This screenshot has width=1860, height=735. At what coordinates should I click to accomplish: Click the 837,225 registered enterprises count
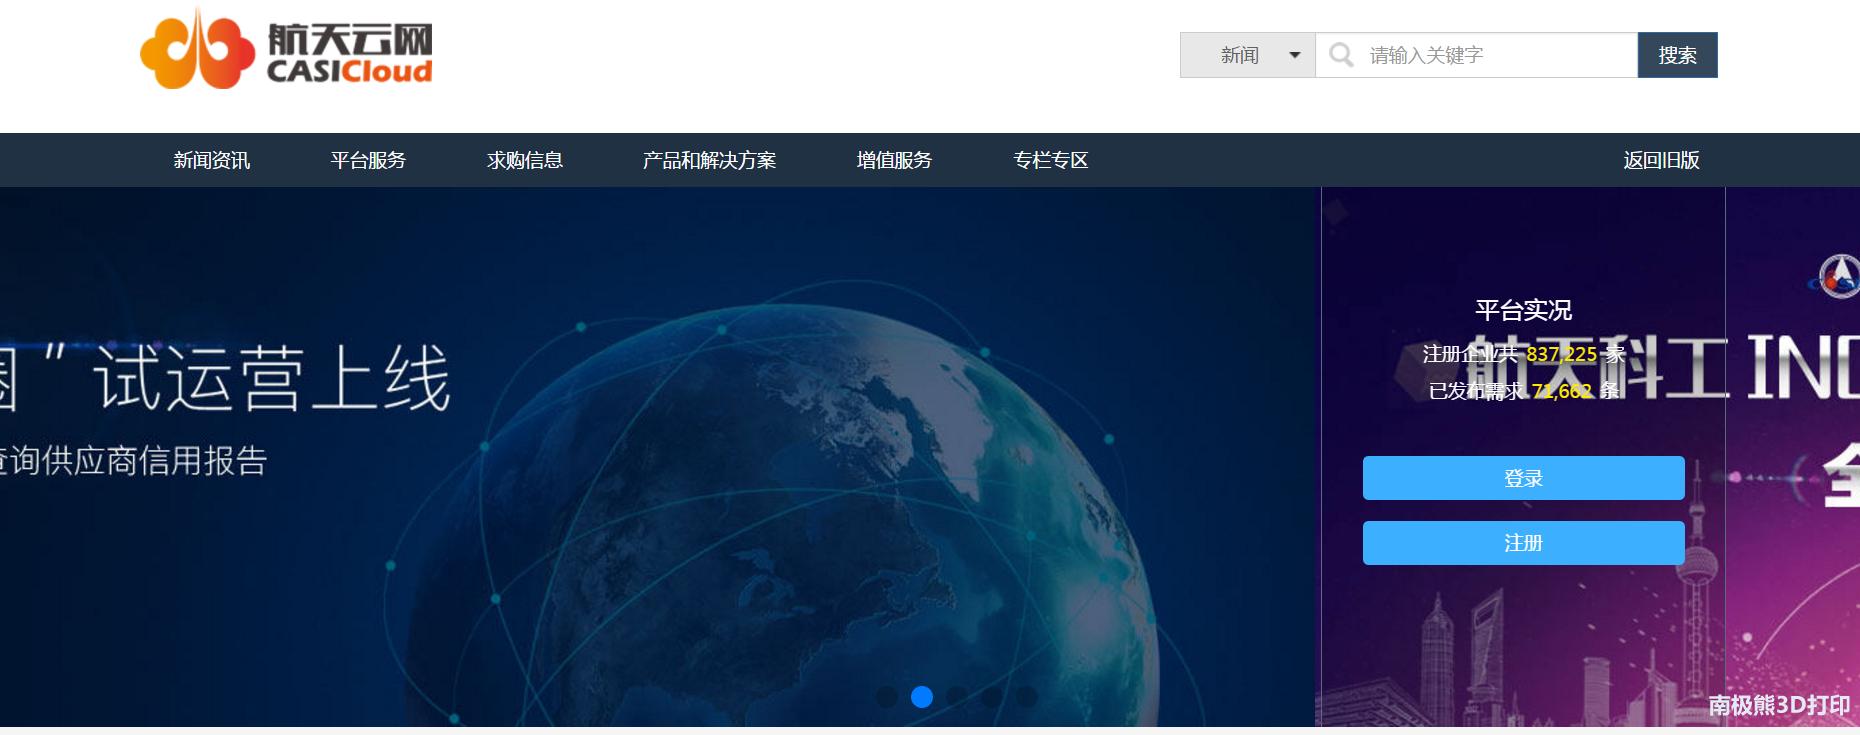pos(1562,354)
